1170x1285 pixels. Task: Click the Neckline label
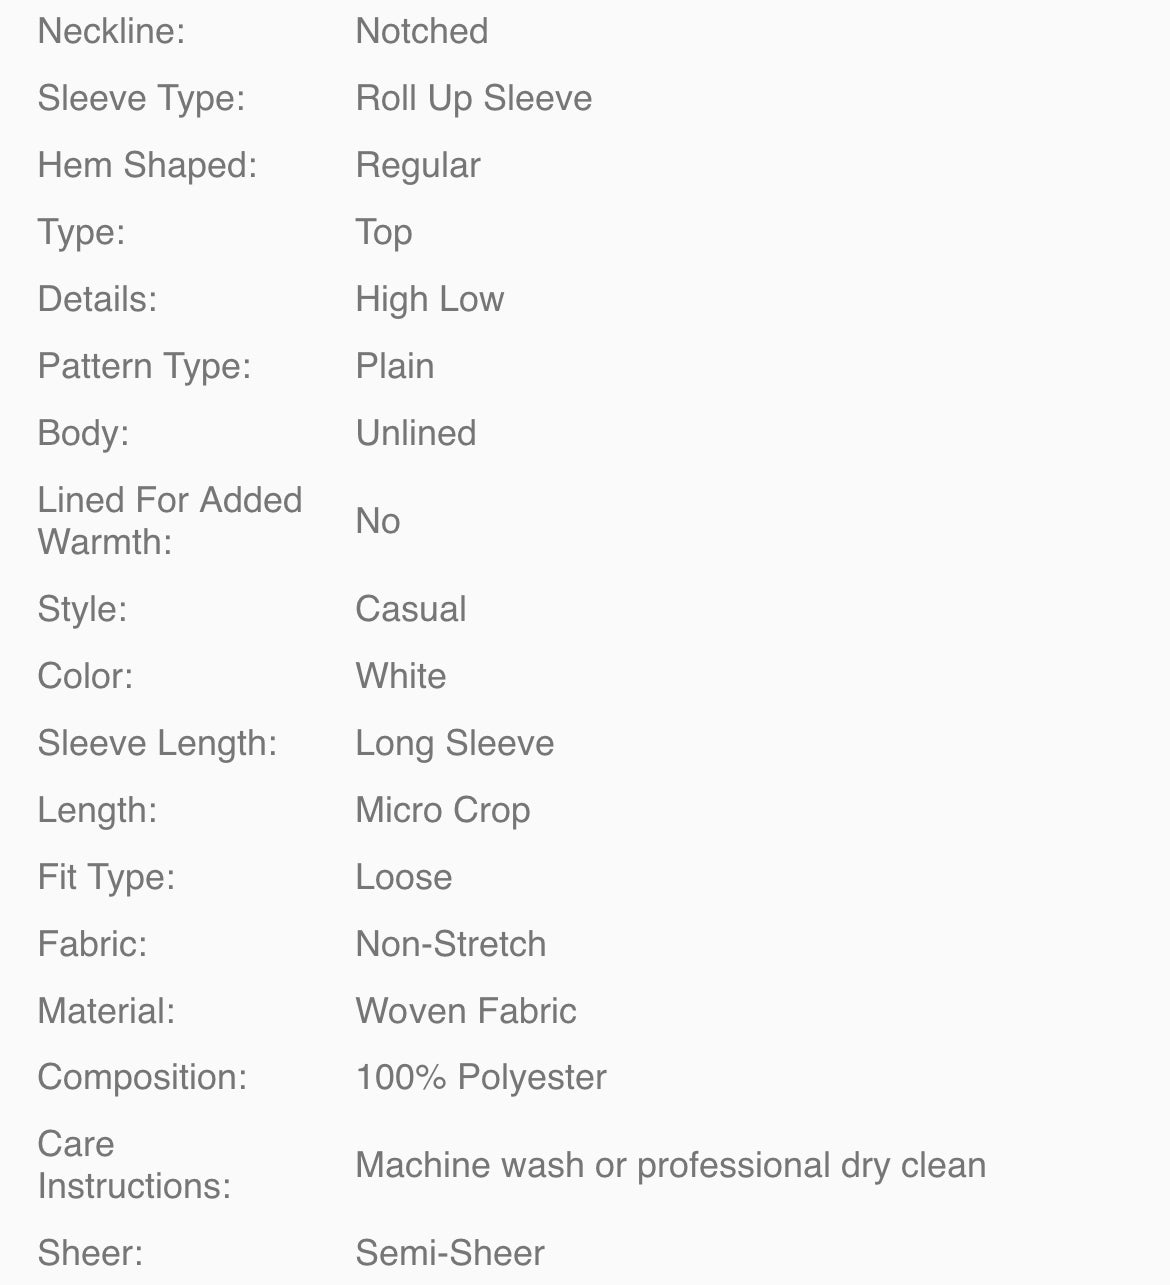[111, 31]
